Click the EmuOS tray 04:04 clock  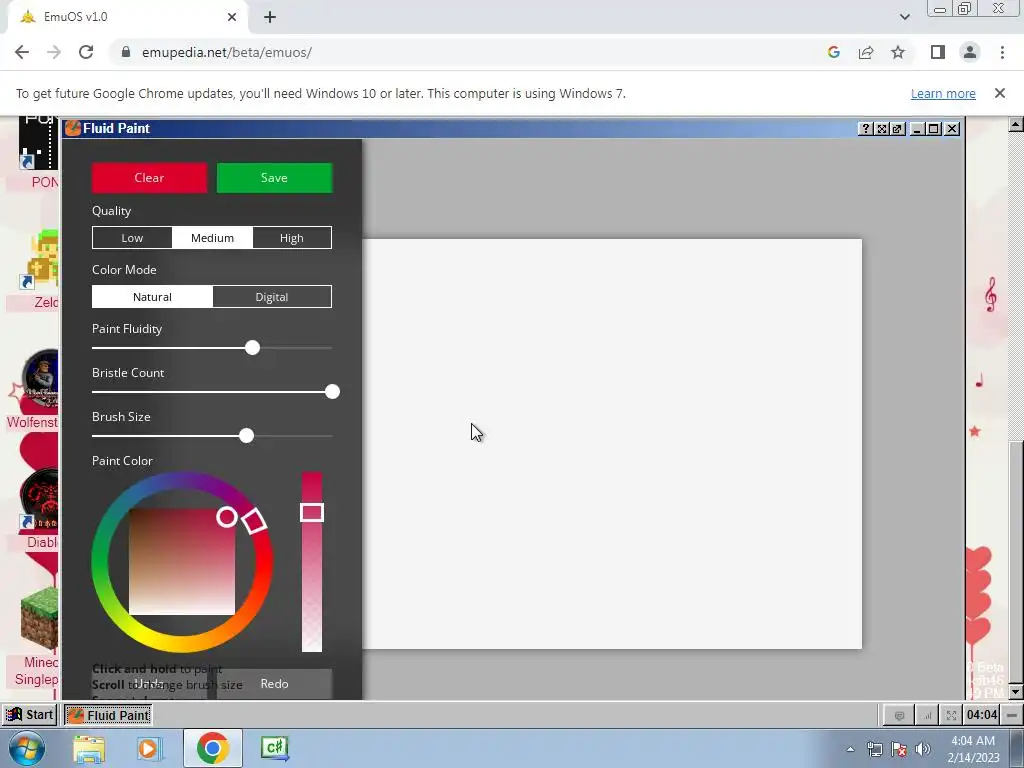pos(982,715)
